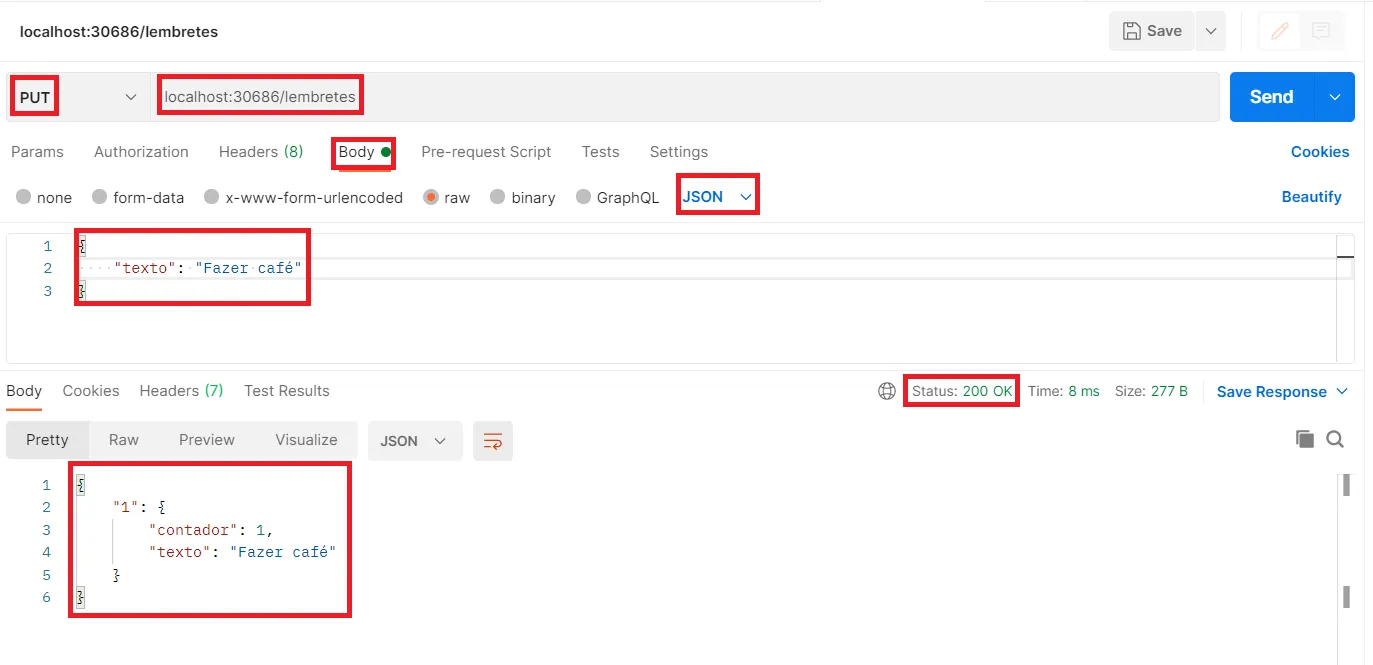This screenshot has width=1373, height=665.
Task: Open the request body JSON format dropdown
Action: coord(717,197)
